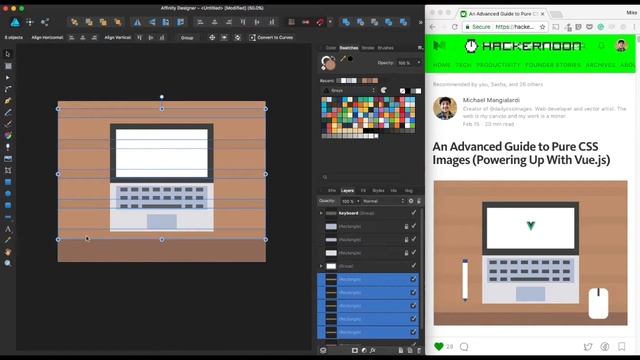Open the Swatches opacity dropdown arrow
Screen dimensions: 640x360
tap(419, 63)
